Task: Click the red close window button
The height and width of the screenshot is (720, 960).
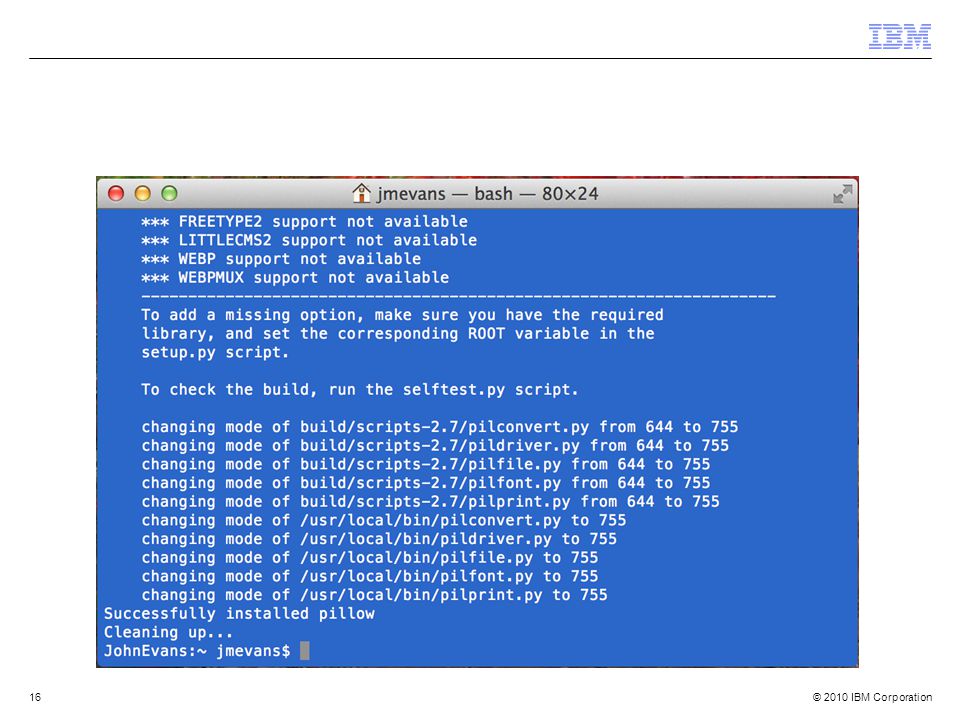Action: (116, 193)
